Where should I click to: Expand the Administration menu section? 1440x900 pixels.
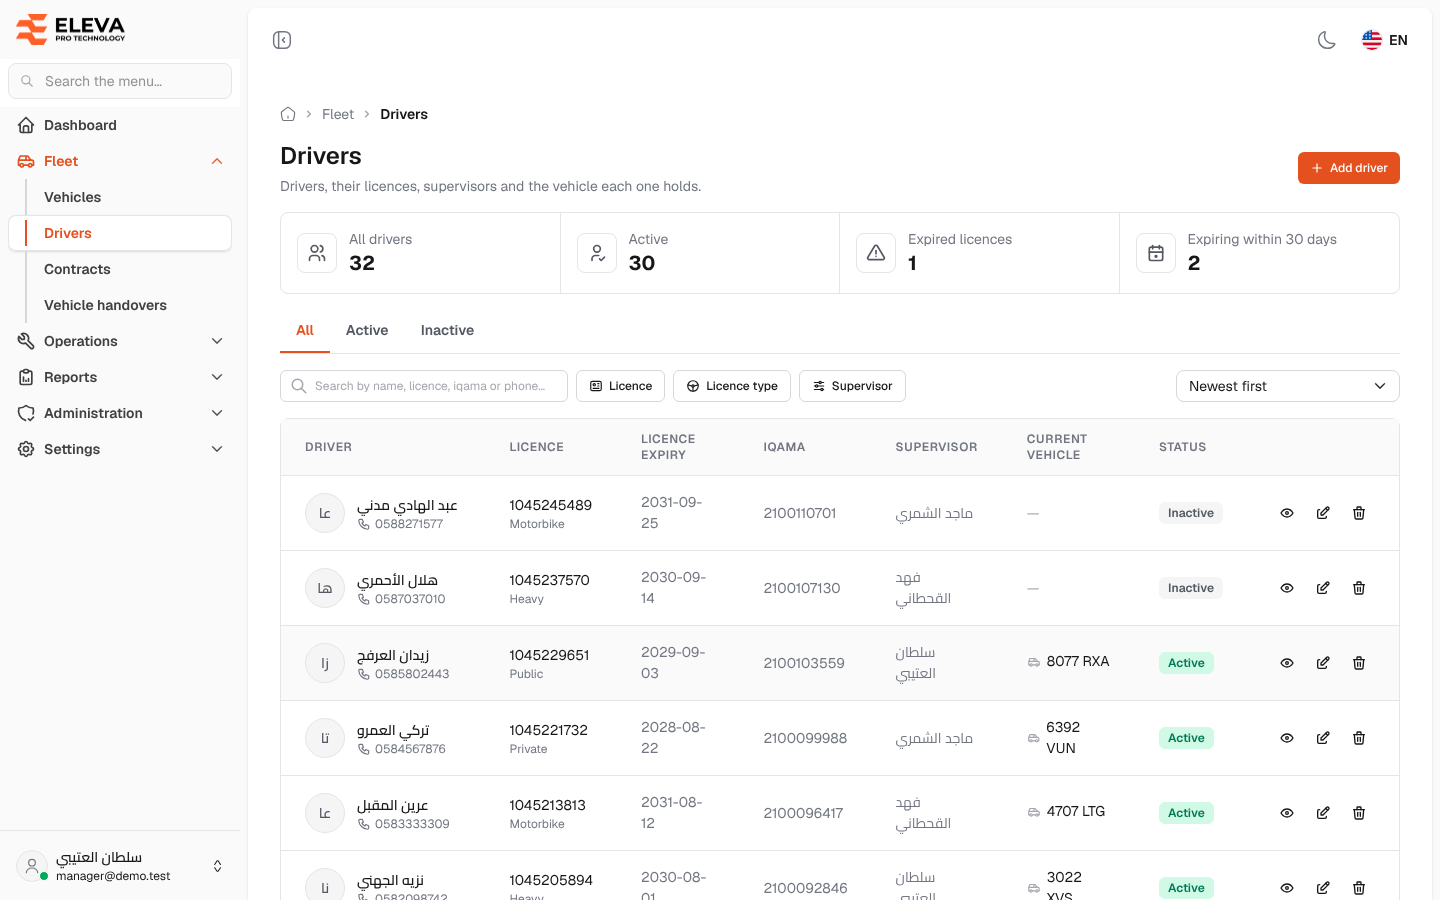click(x=120, y=413)
